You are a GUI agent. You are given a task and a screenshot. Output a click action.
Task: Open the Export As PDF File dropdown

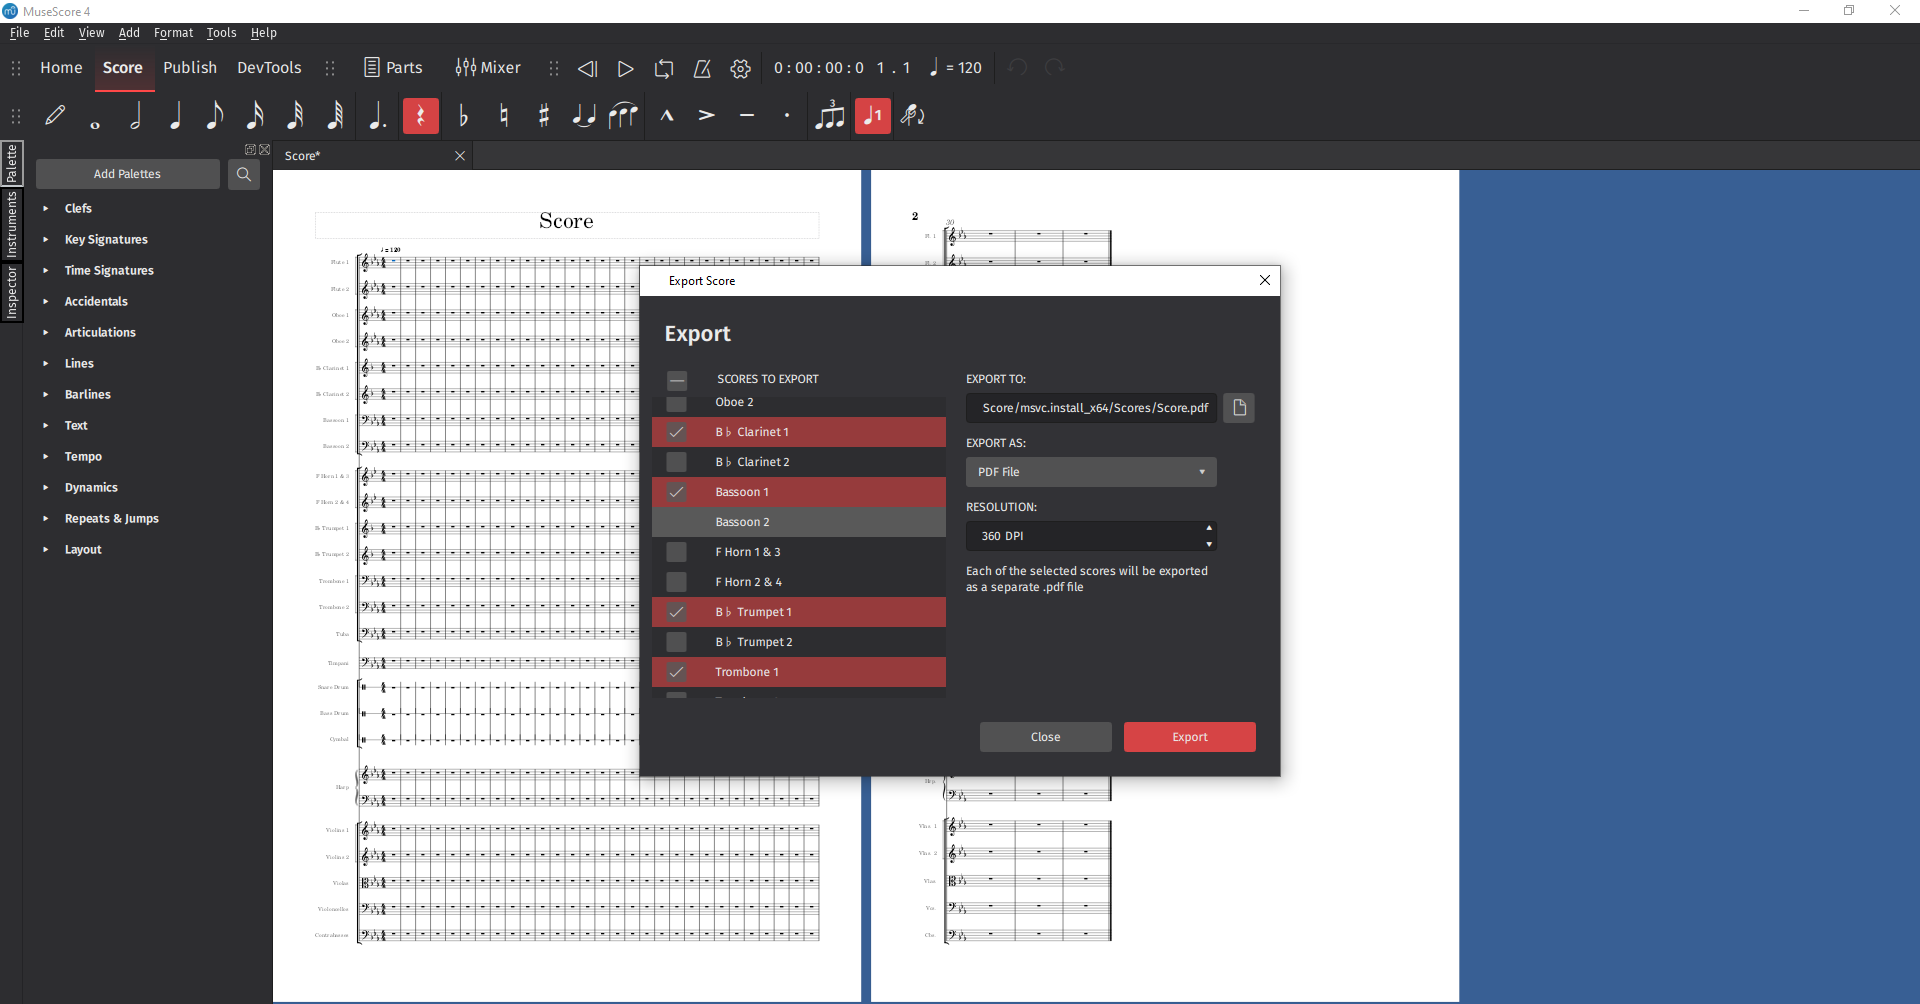point(1090,472)
